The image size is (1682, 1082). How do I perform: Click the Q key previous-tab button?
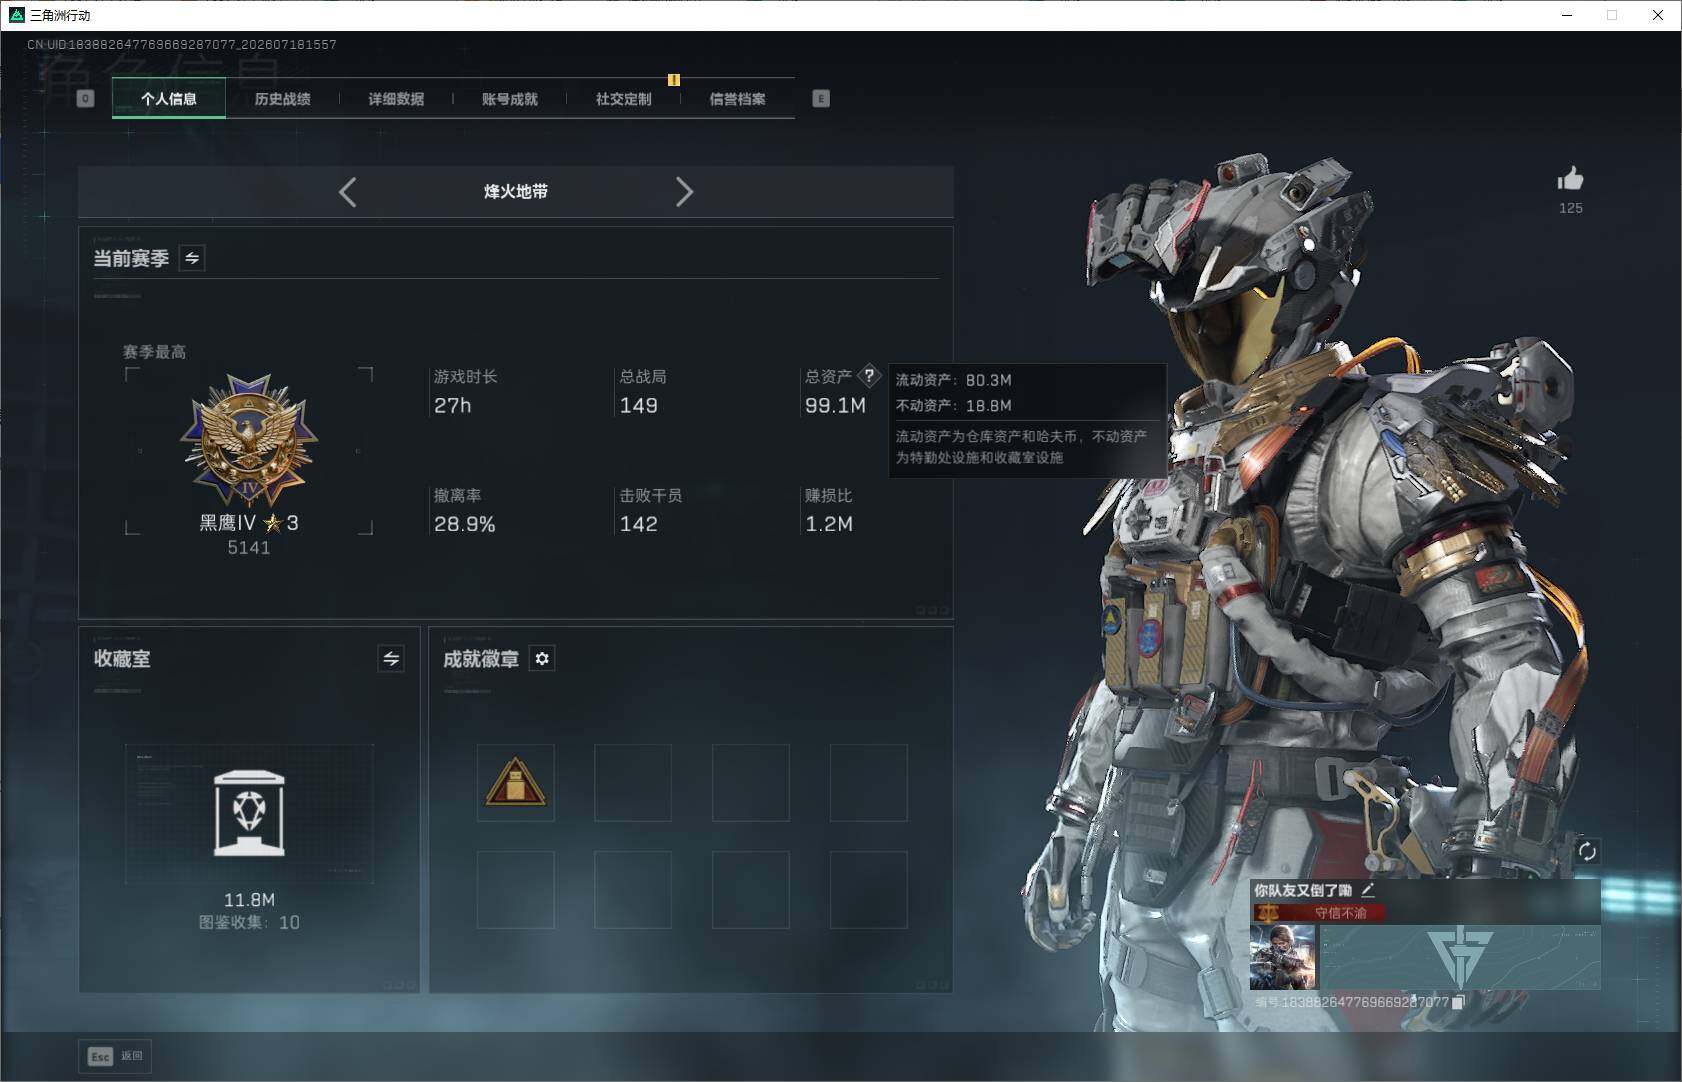click(85, 98)
